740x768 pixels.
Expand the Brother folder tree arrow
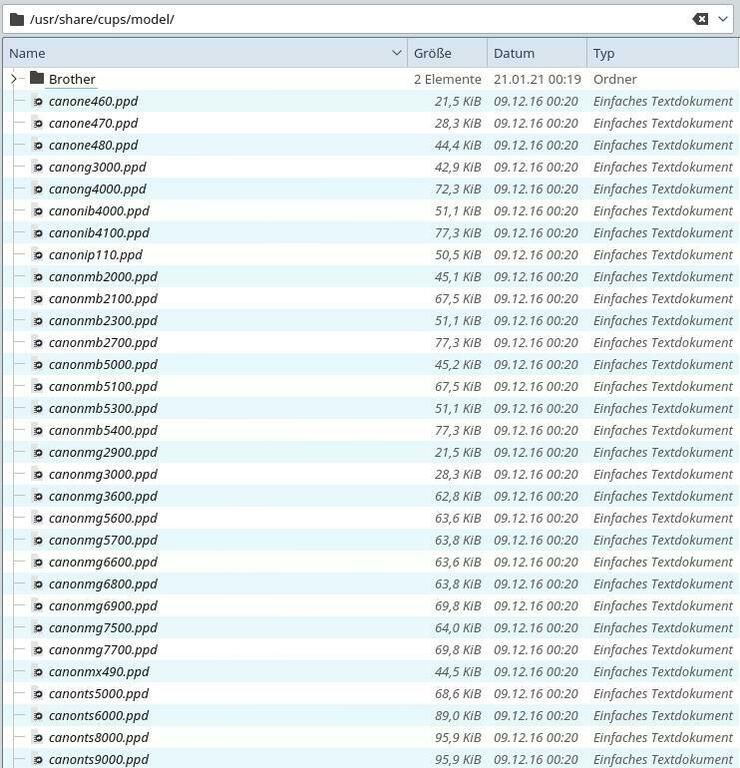[13, 79]
